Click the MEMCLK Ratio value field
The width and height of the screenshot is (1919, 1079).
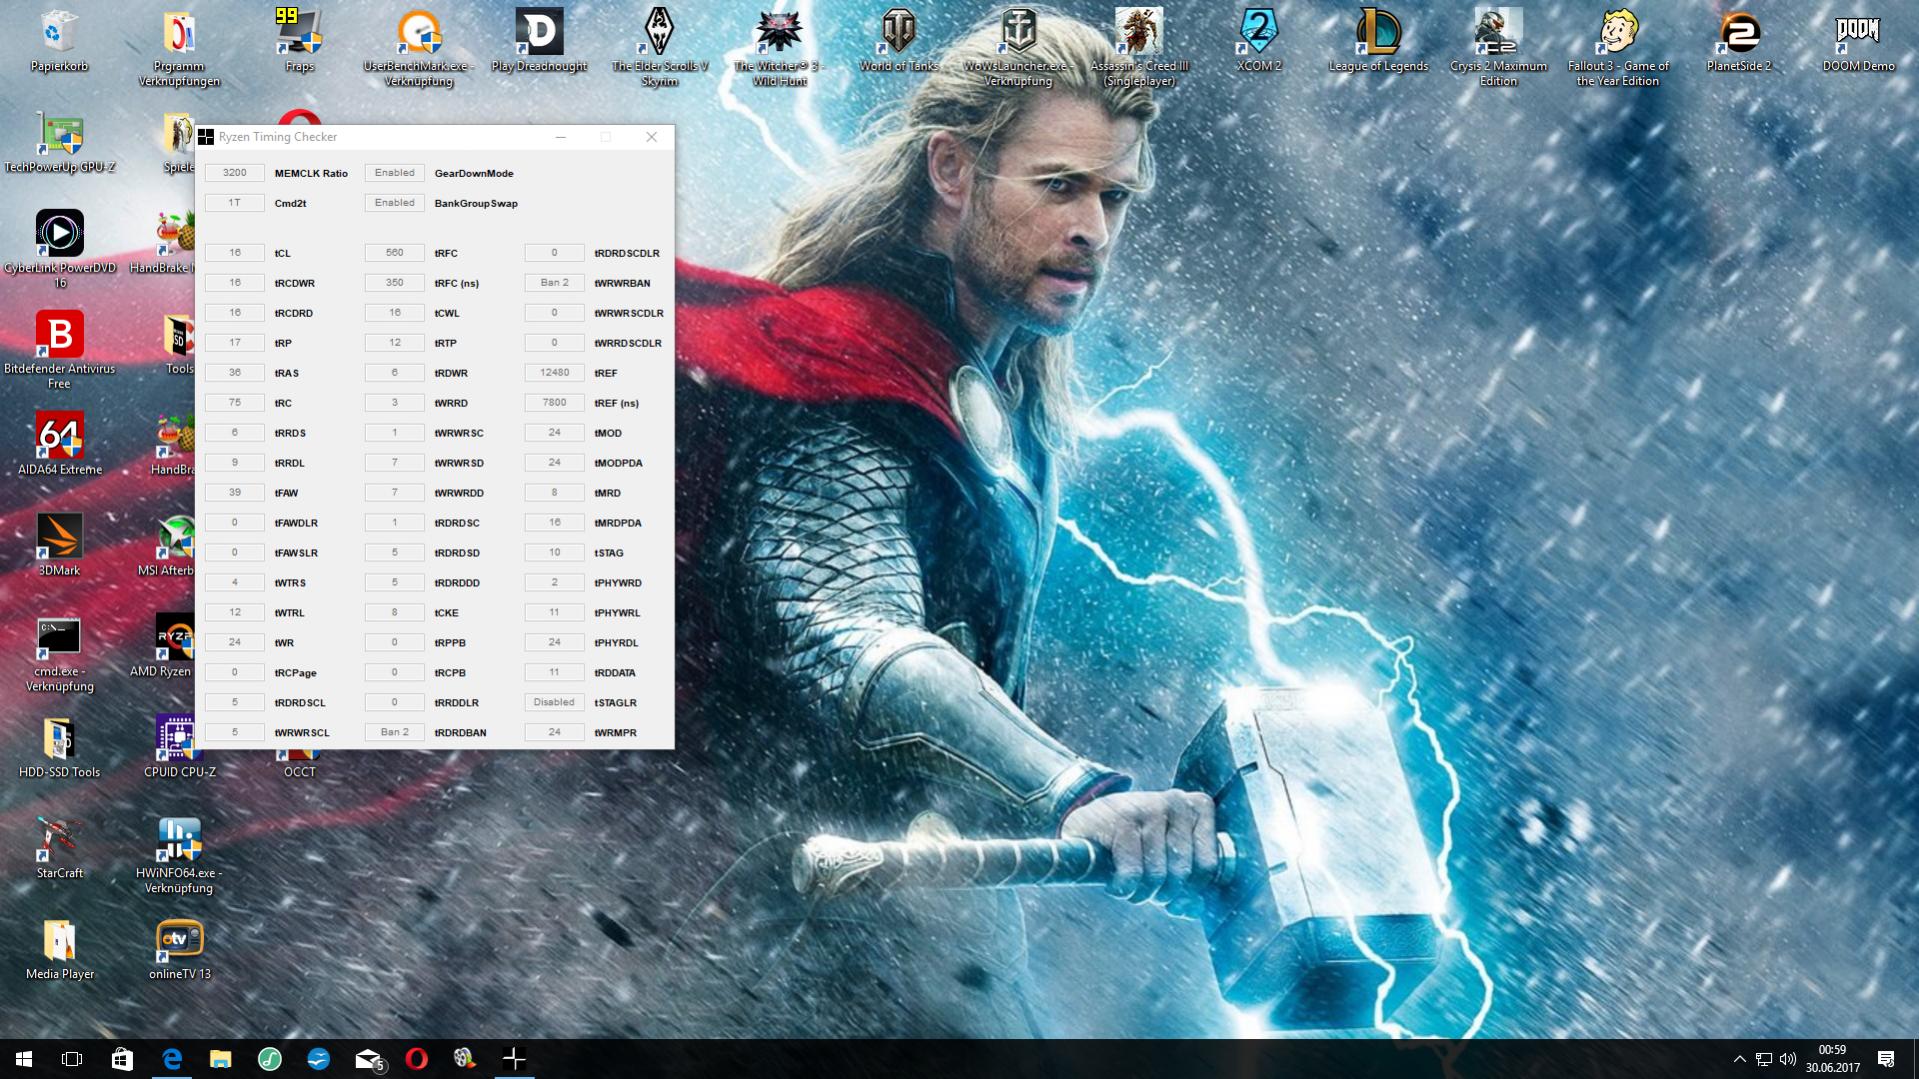pyautogui.click(x=234, y=173)
